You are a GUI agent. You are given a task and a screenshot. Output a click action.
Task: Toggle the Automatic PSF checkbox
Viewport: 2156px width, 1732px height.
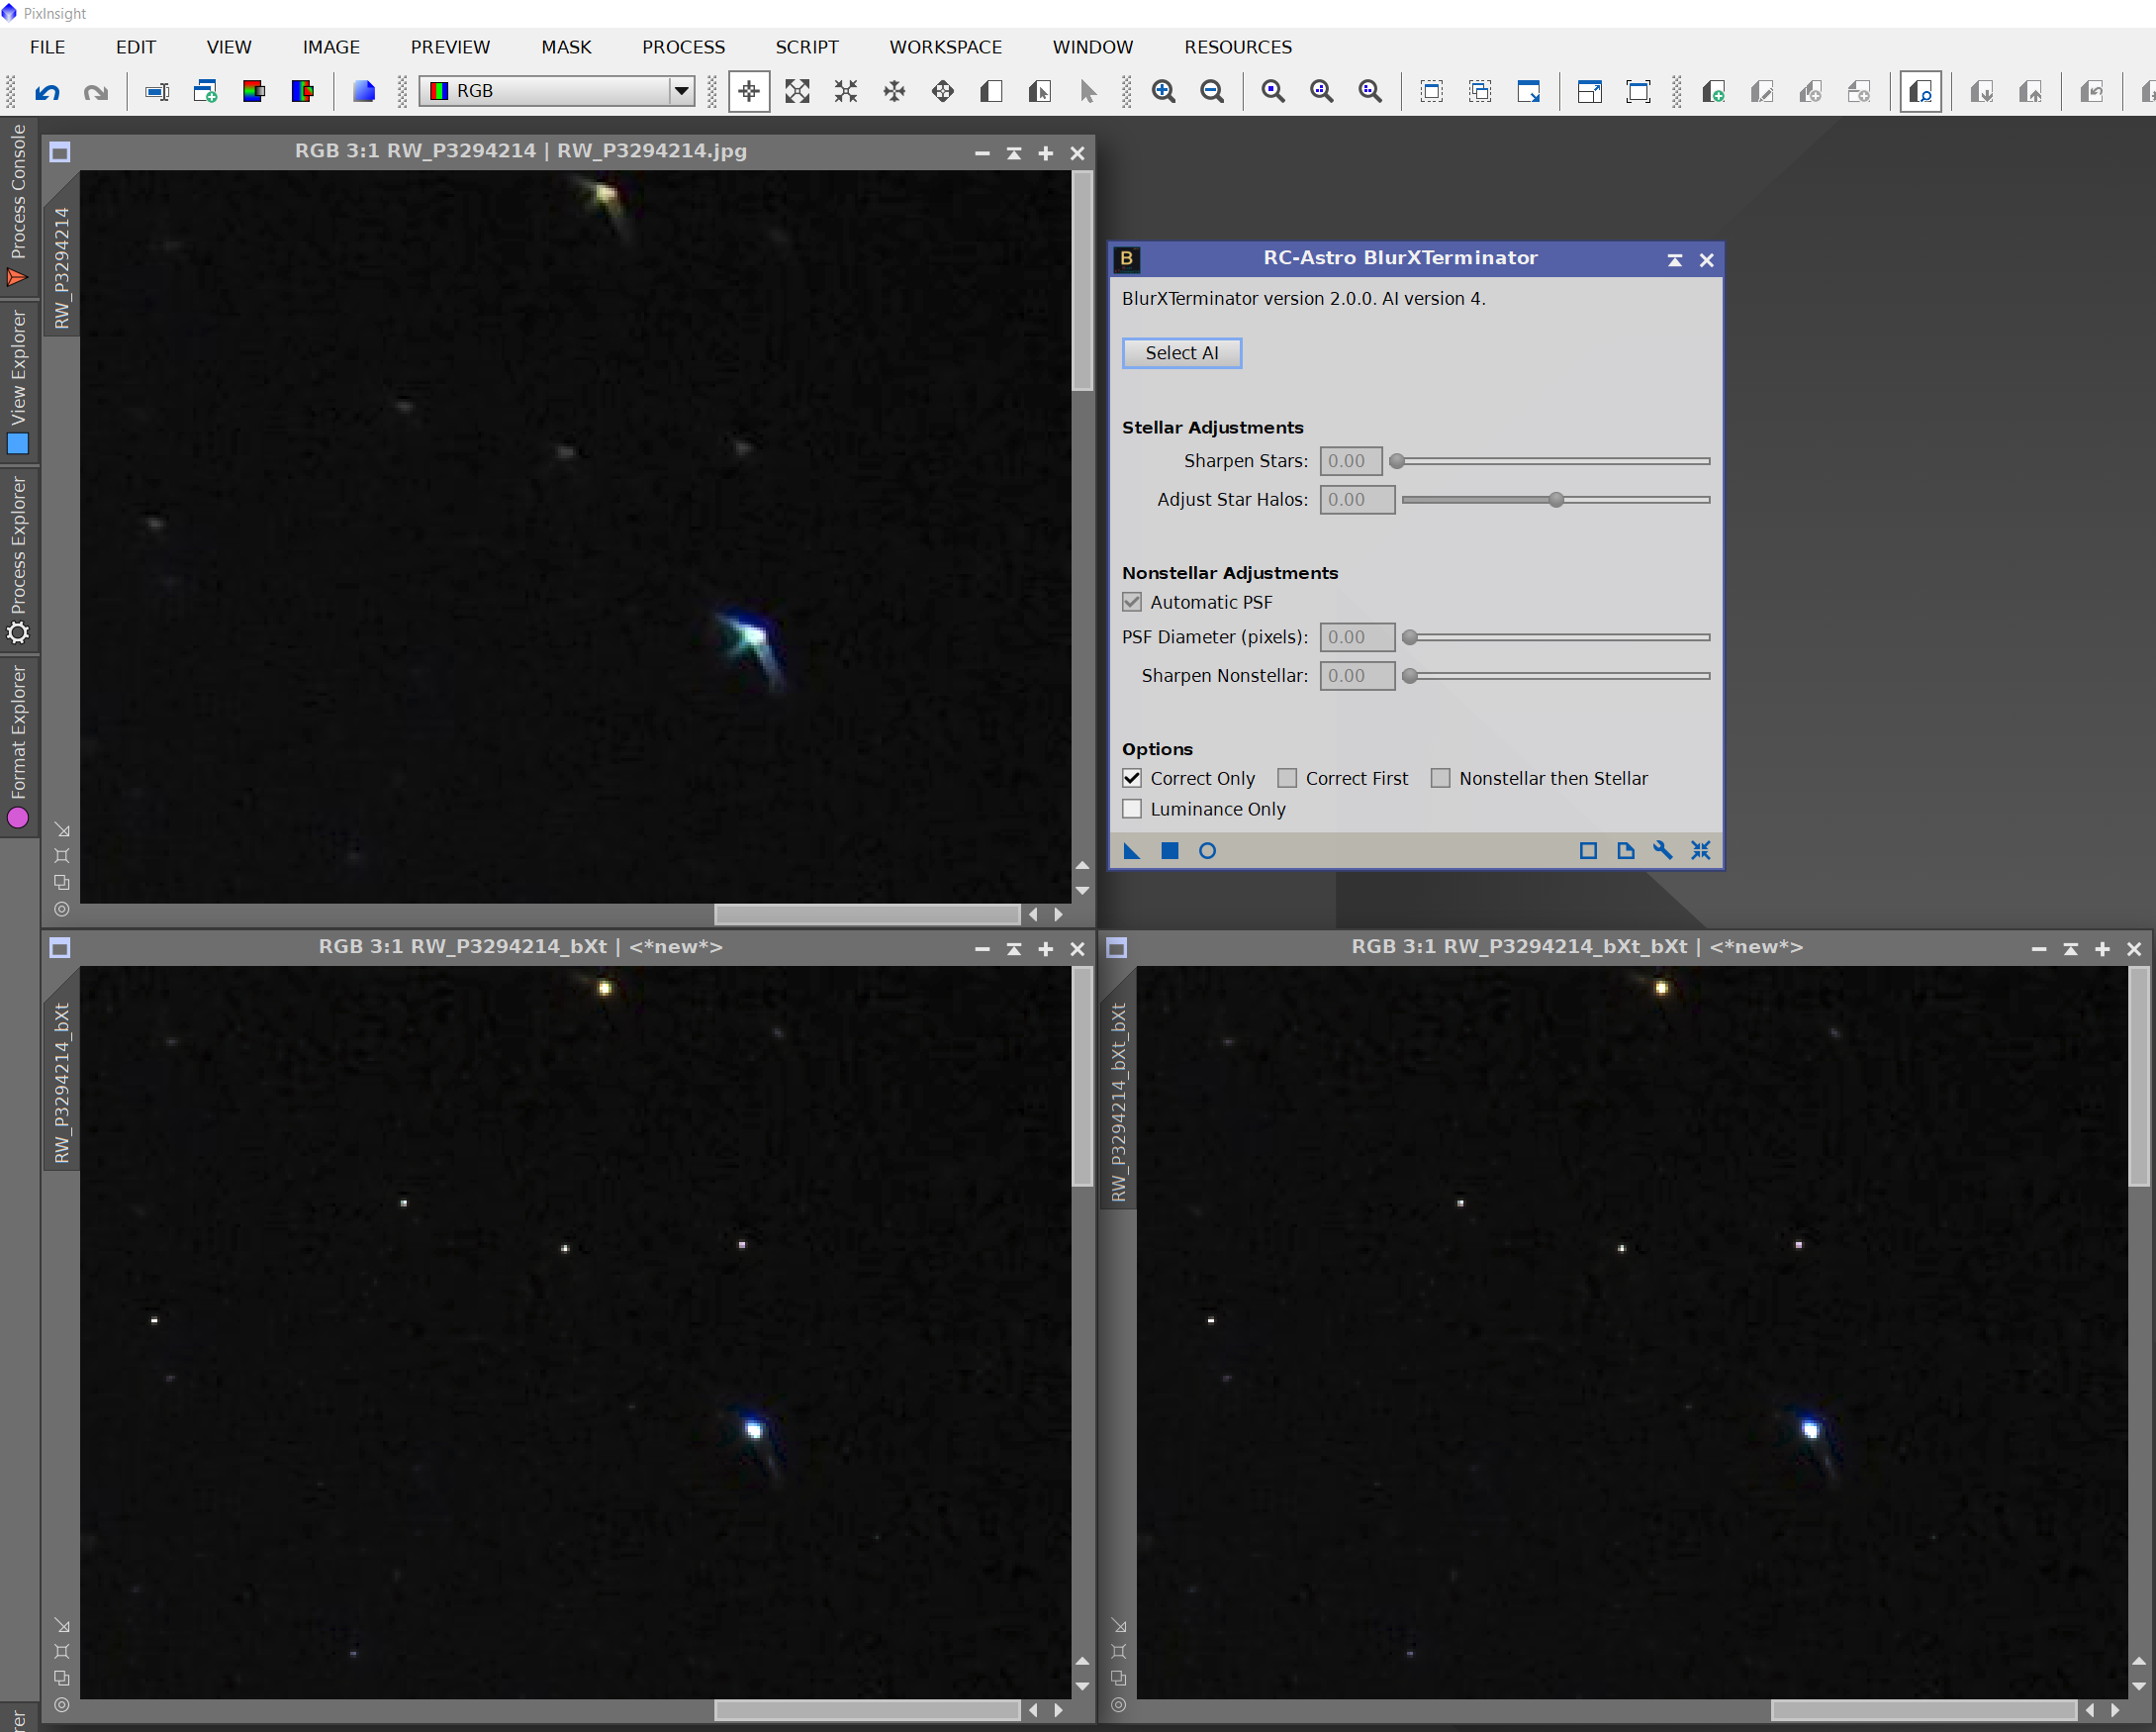(1132, 602)
